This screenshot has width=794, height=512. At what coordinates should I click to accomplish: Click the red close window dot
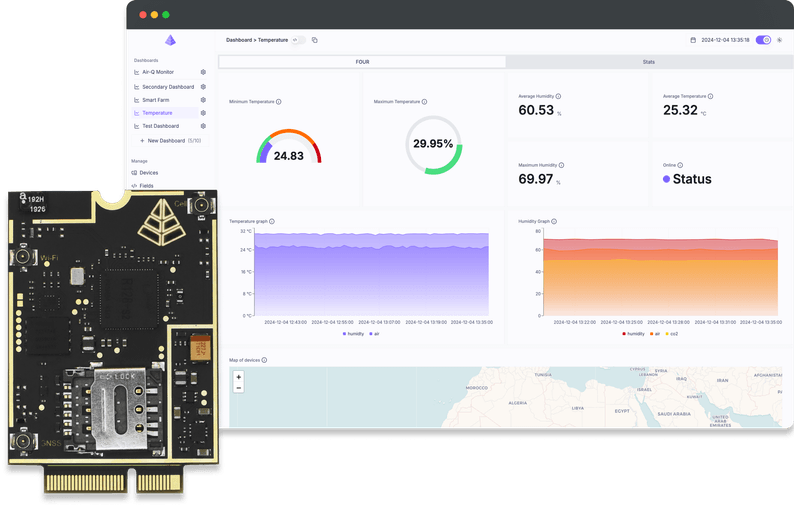tap(143, 15)
